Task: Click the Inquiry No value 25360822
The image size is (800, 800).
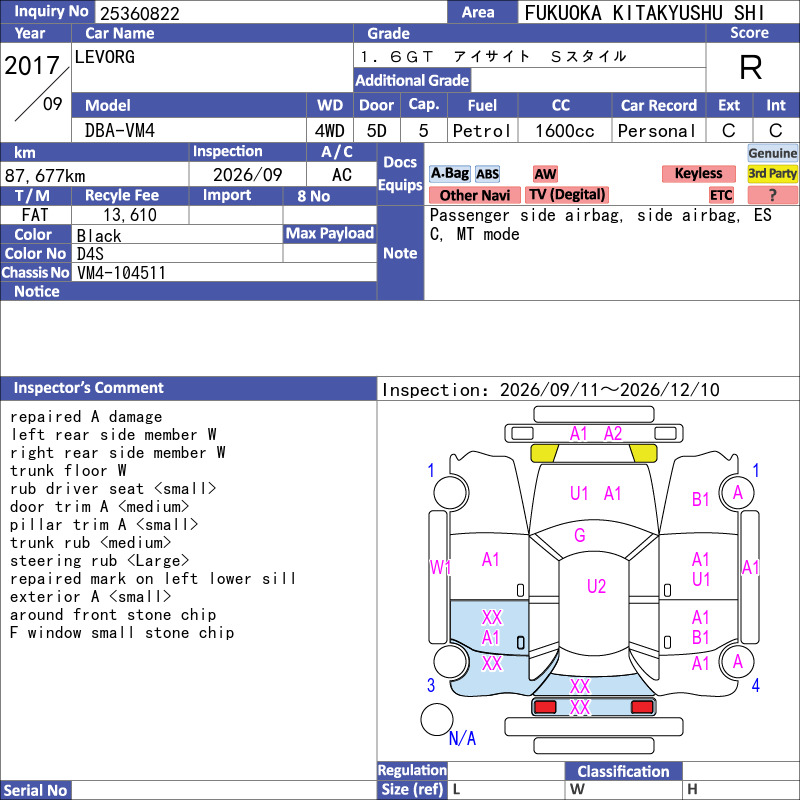Action: pos(140,13)
